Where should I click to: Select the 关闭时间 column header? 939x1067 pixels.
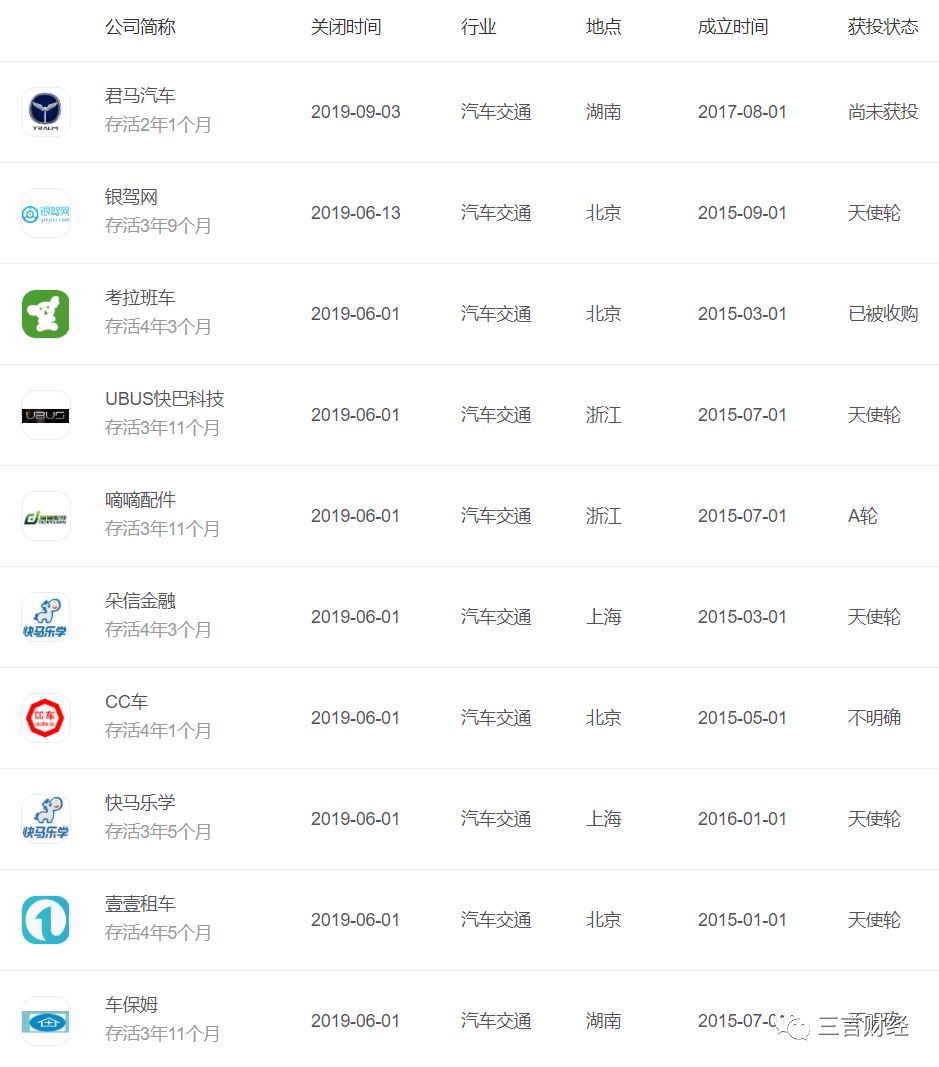click(346, 27)
